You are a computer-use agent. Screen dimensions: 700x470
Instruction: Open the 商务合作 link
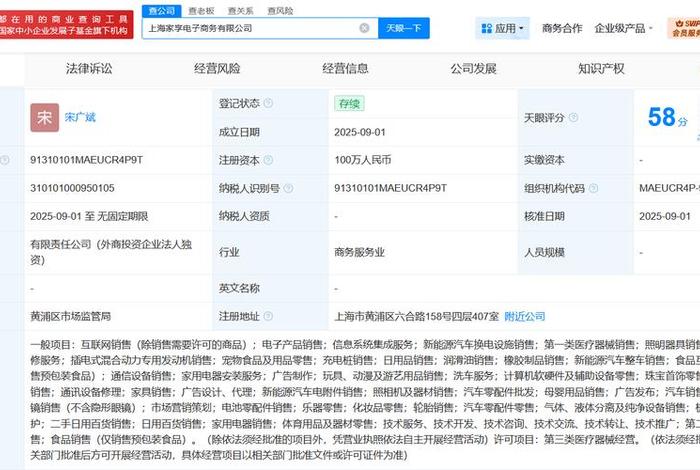562,29
